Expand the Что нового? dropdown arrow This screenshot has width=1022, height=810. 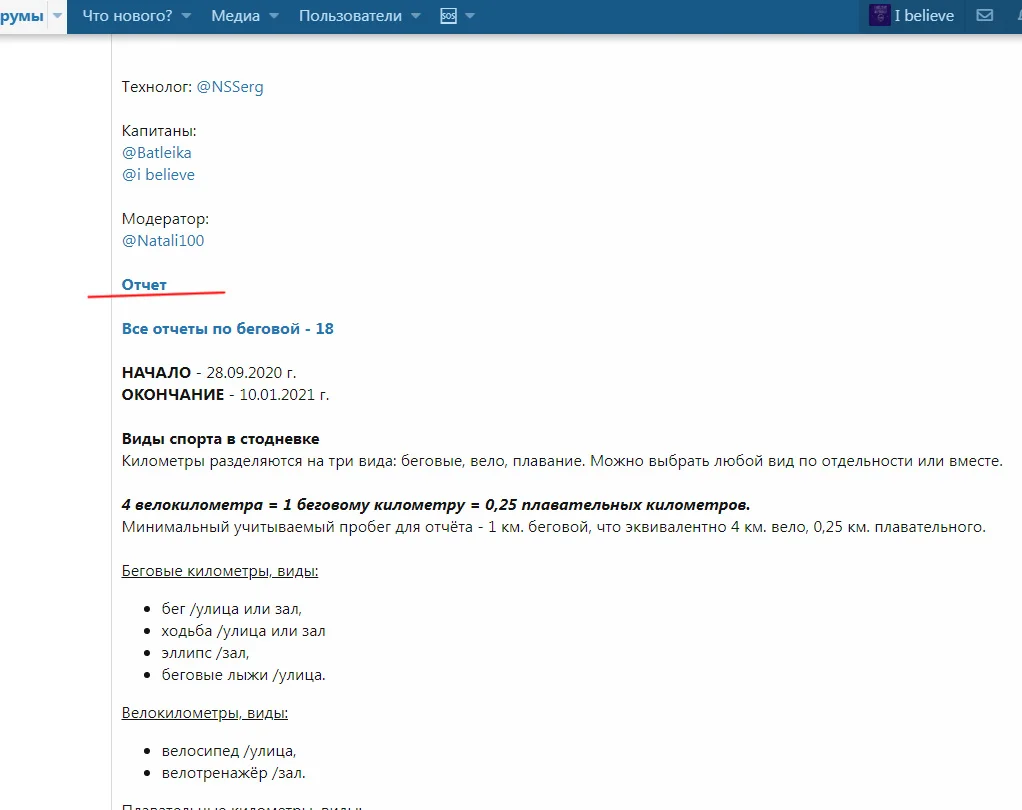point(186,16)
